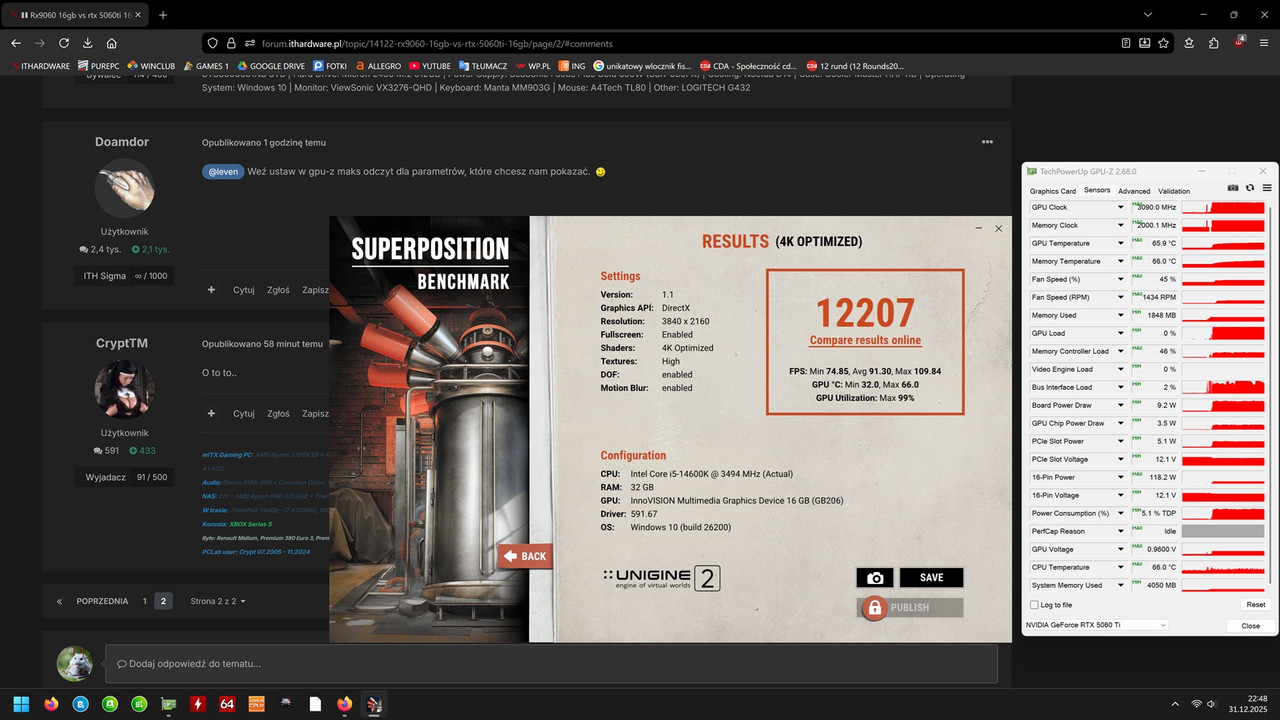Screen dimensions: 1280x720
Task: Click the camera screenshot icon in Superposition results
Action: click(875, 578)
